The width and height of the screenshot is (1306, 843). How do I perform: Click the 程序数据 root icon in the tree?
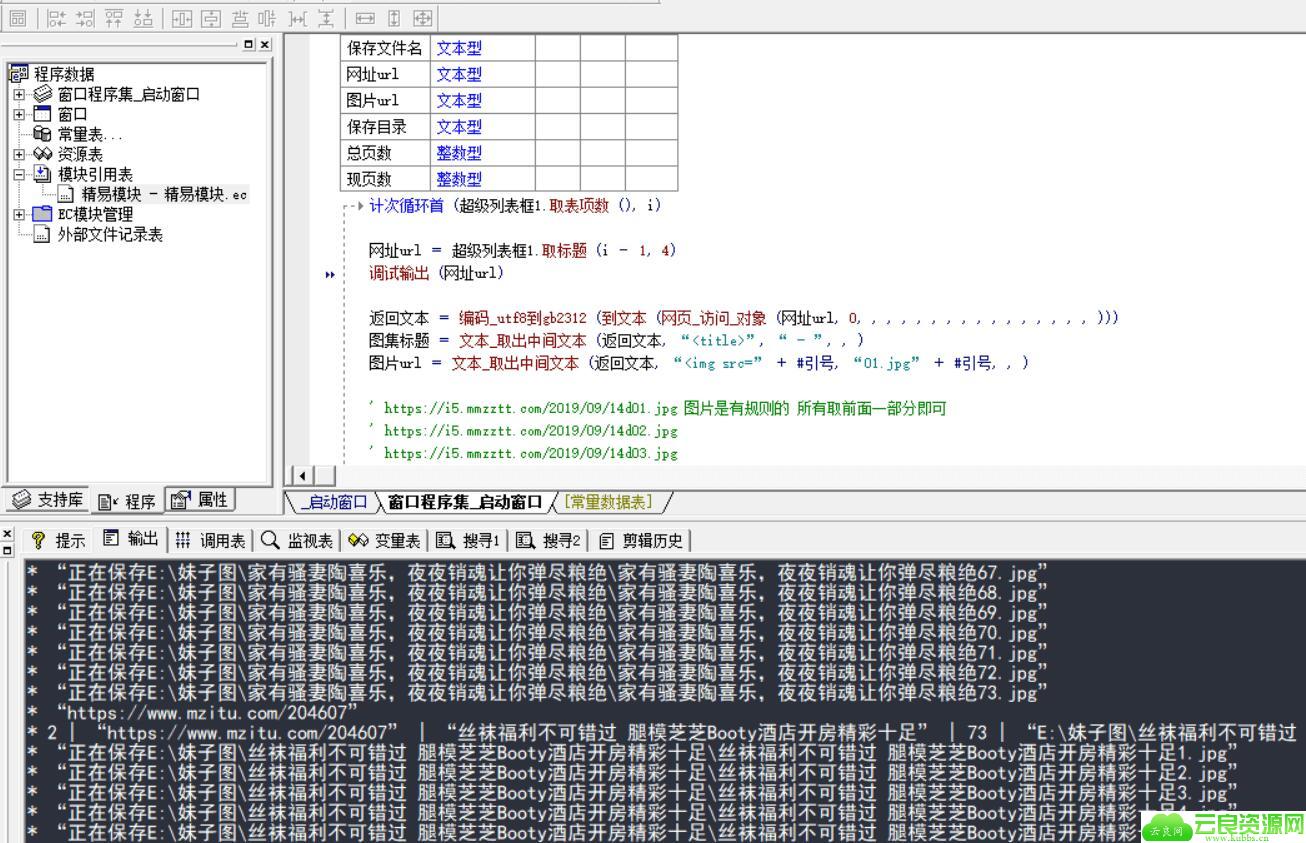click(x=19, y=73)
